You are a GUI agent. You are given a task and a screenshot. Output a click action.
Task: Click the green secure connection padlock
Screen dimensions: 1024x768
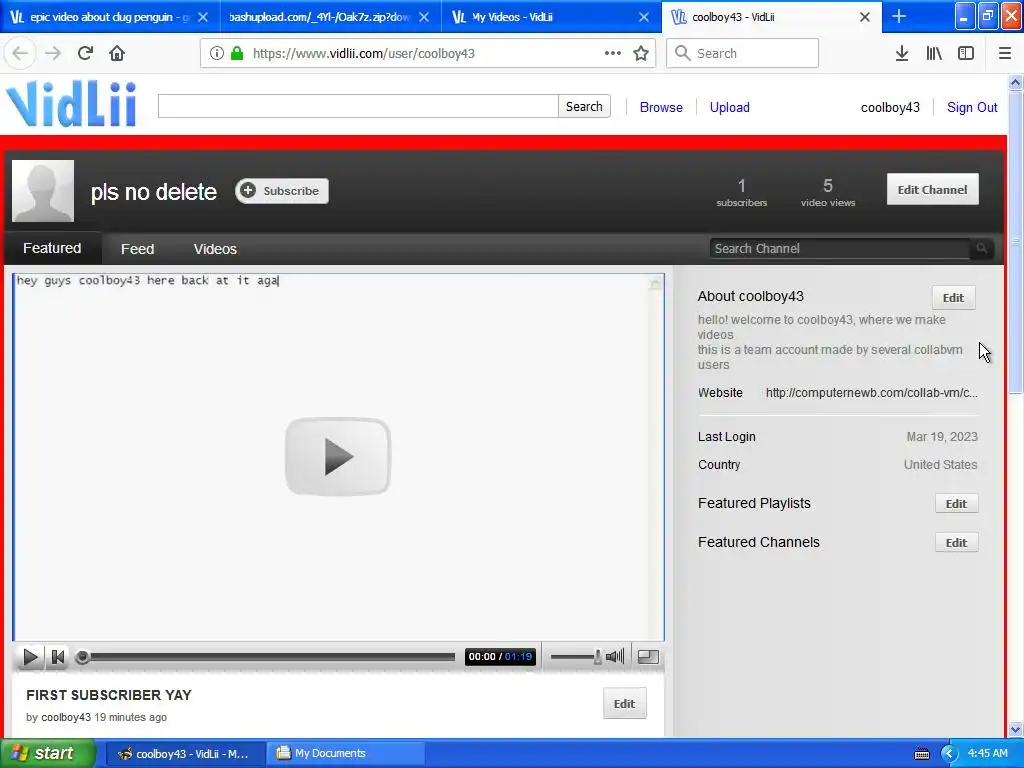pos(236,53)
